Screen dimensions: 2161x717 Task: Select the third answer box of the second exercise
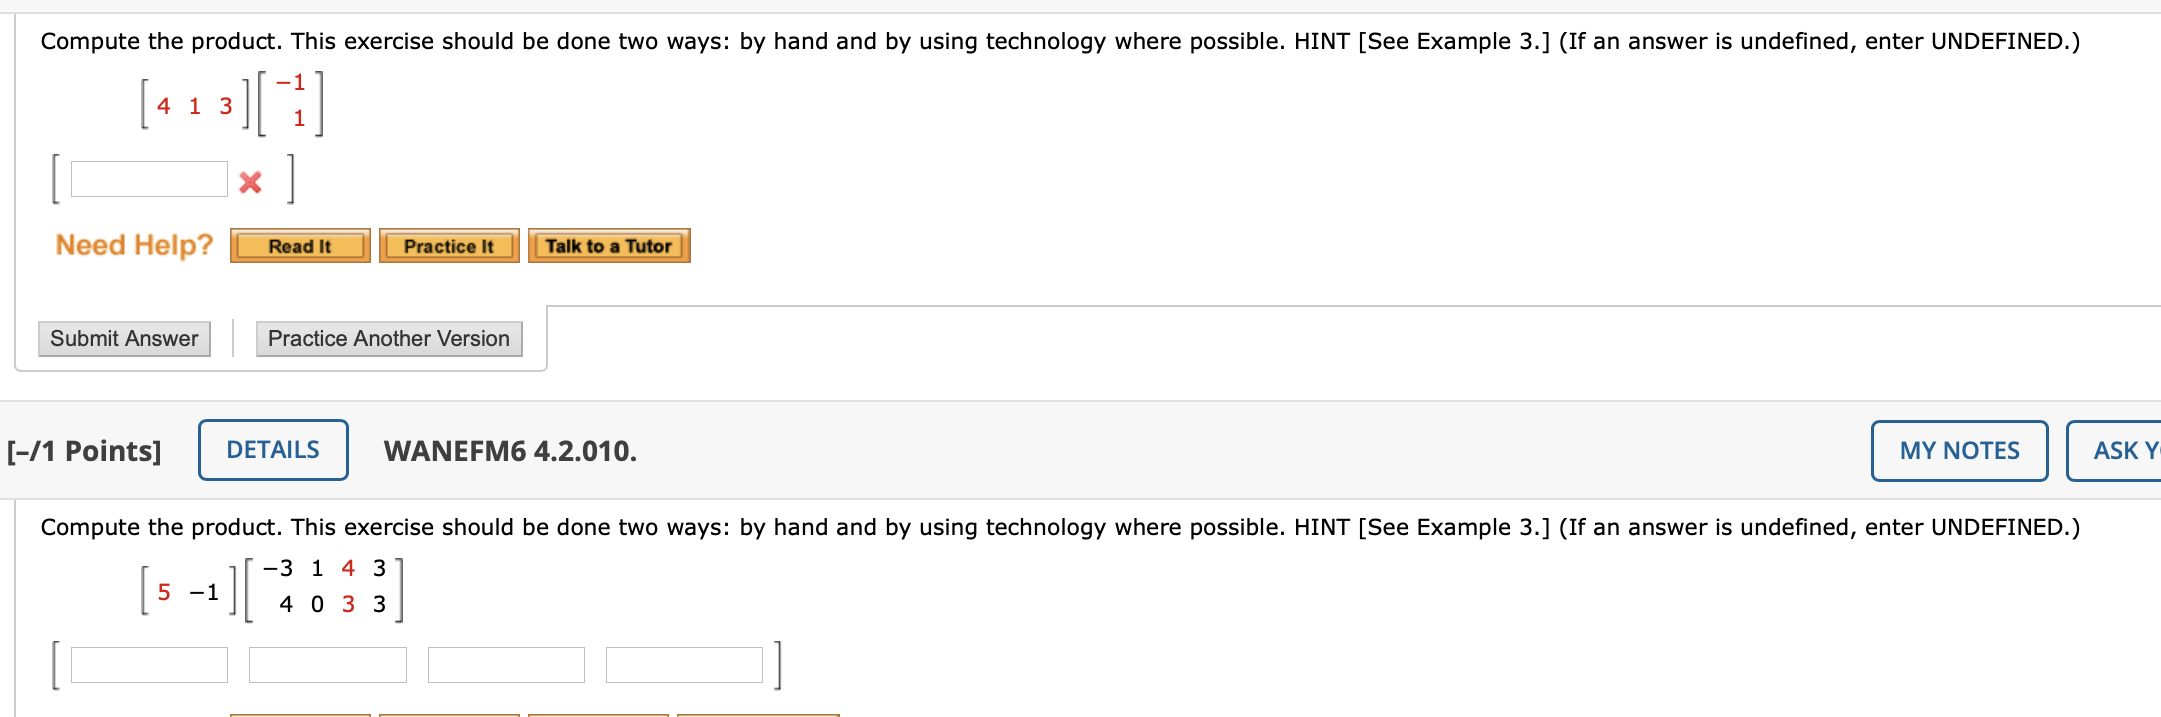pyautogui.click(x=505, y=664)
